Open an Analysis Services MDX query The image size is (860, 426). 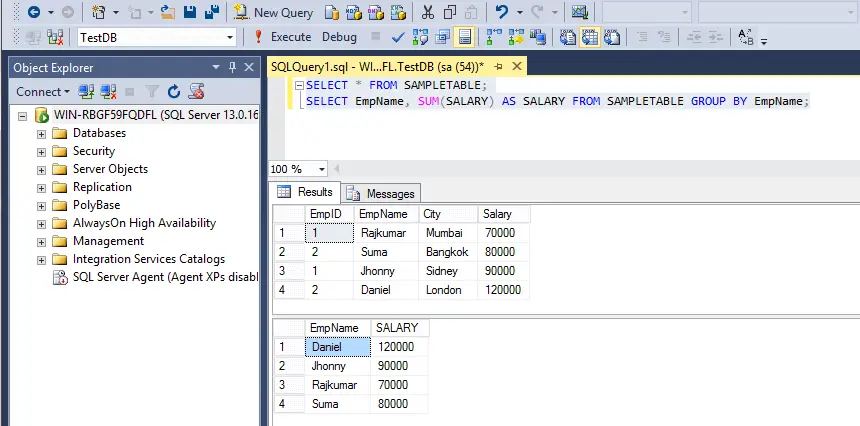pos(354,12)
